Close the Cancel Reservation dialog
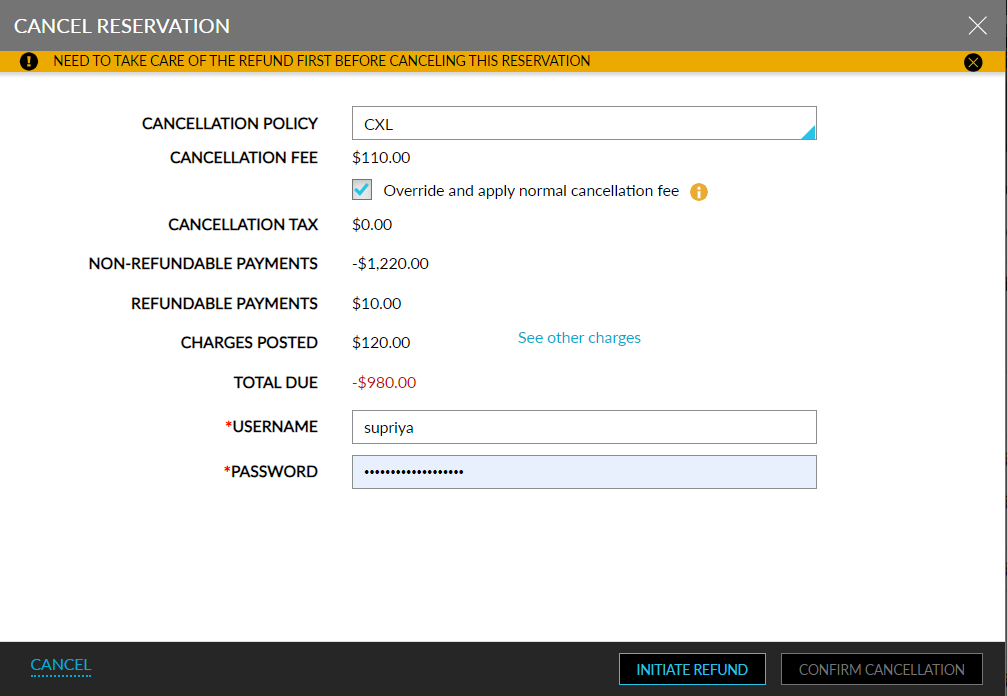Screen dimensions: 1007x696 (x=977, y=25)
